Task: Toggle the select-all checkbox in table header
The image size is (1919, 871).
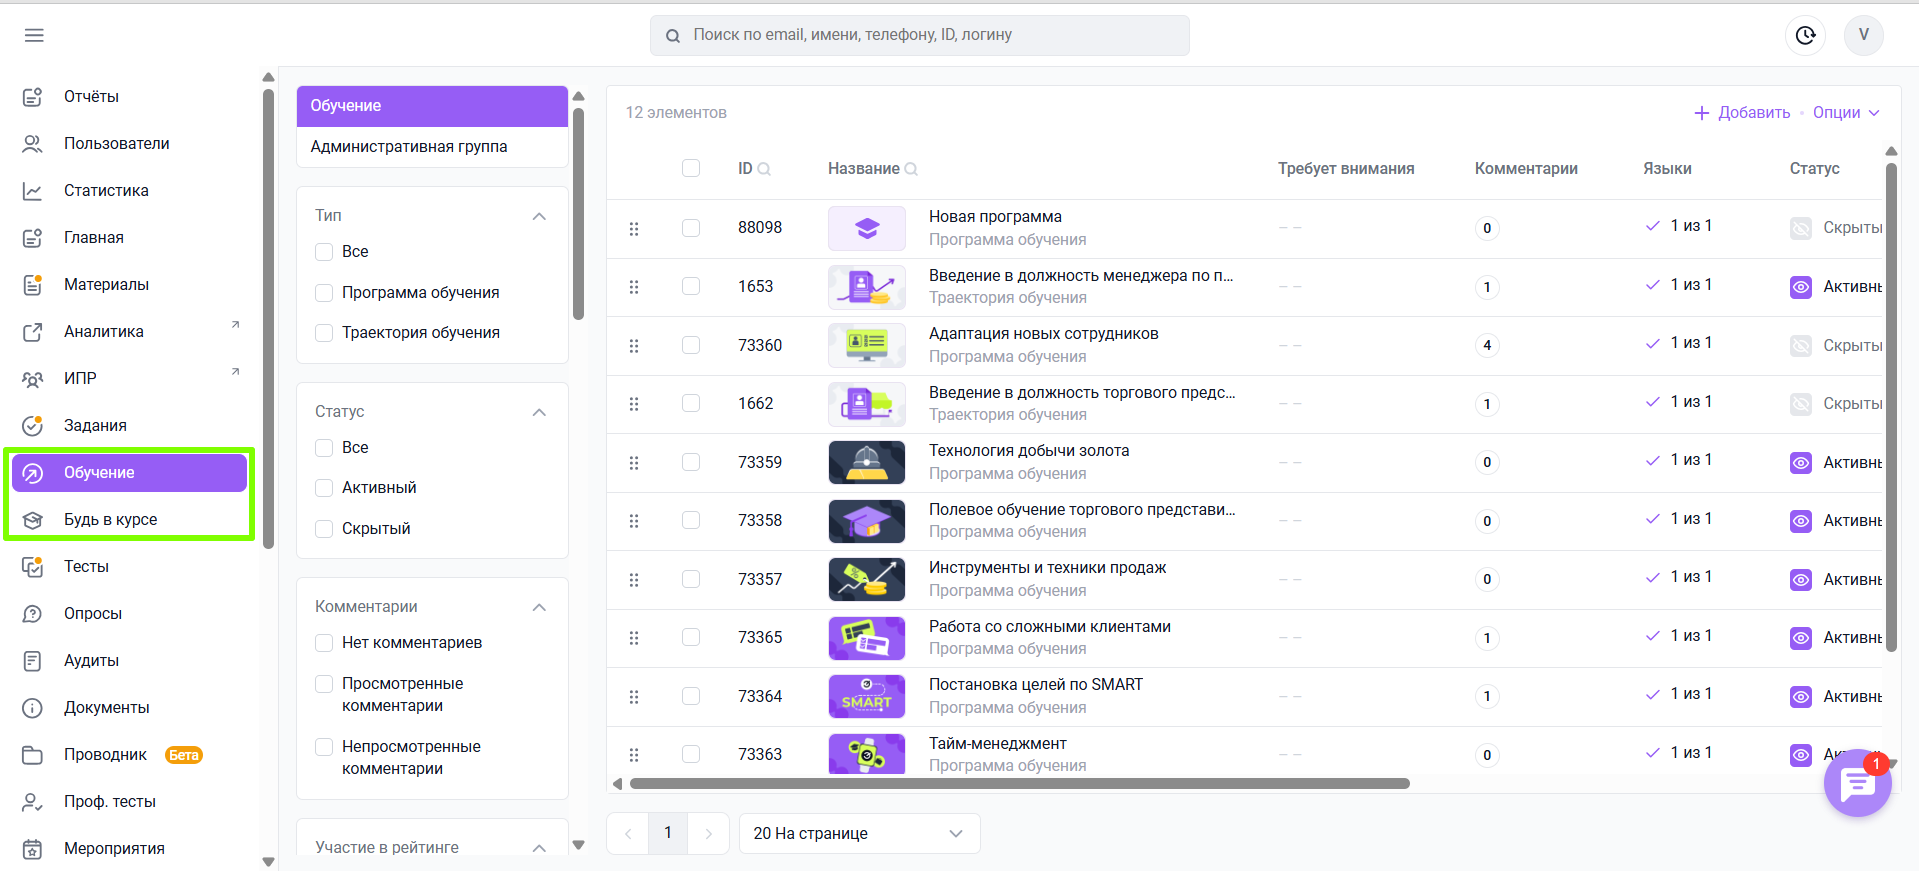Action: click(x=691, y=168)
